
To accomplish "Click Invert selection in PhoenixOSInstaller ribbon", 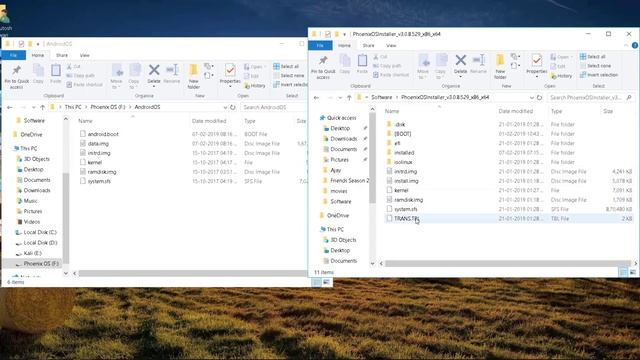I will click(x=599, y=75).
